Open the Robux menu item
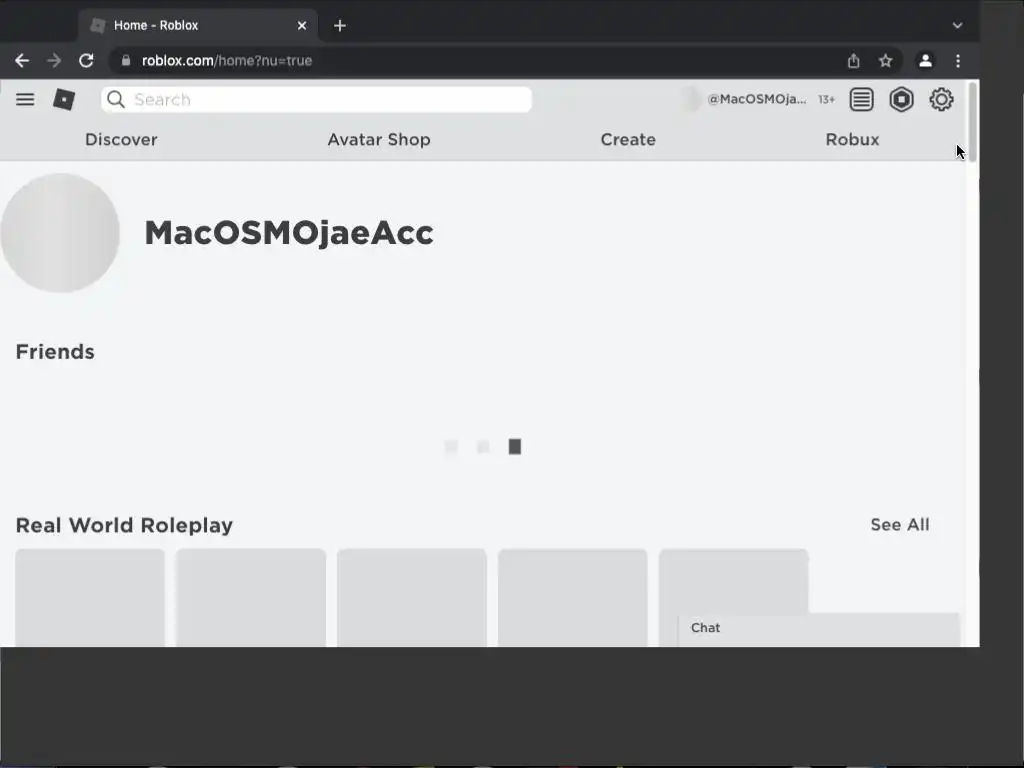The width and height of the screenshot is (1024, 768). pos(852,140)
